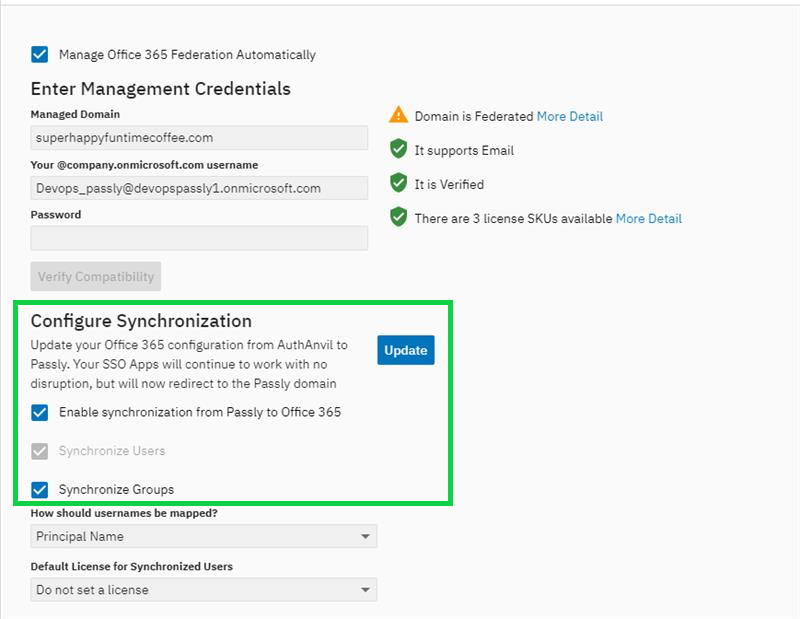Click the Verify Compatibility button
Screen dimensions: 800x619
(96, 277)
